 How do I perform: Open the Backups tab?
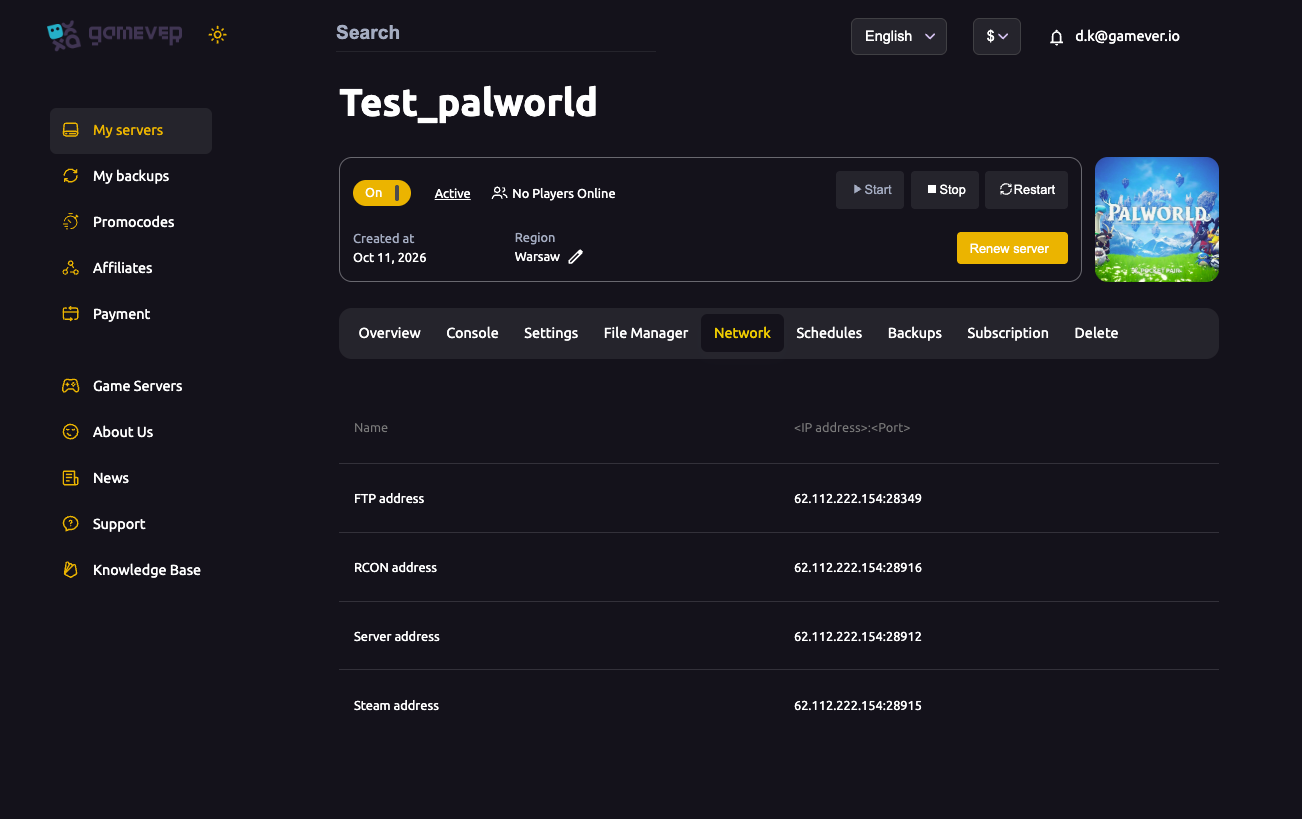(915, 333)
